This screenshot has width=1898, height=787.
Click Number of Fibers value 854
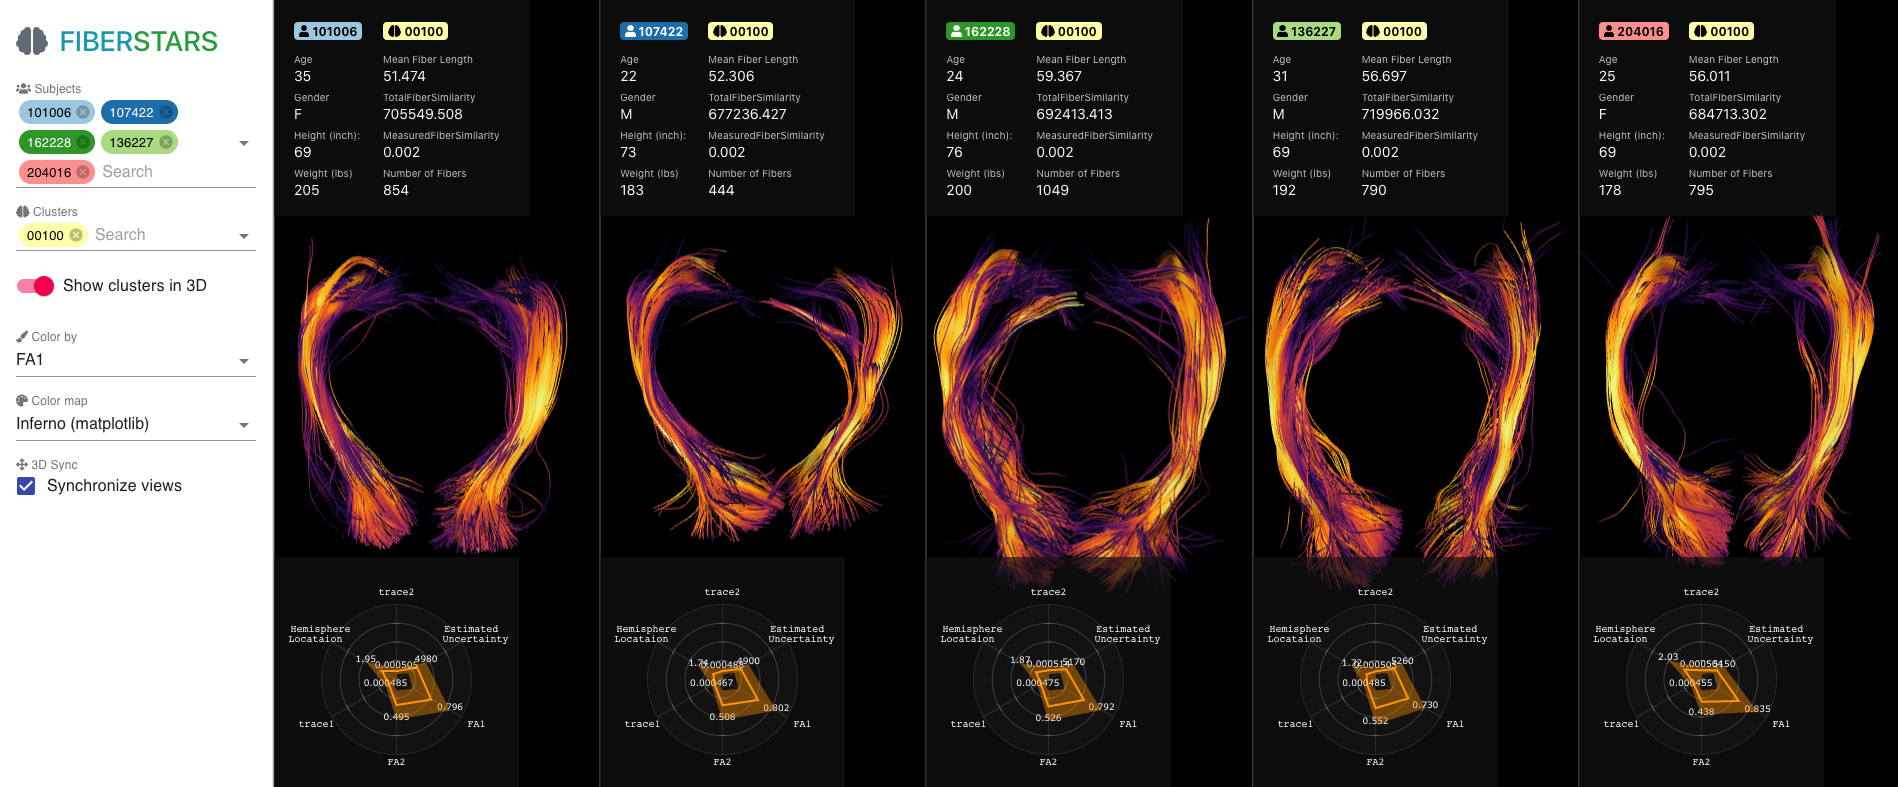(x=396, y=190)
